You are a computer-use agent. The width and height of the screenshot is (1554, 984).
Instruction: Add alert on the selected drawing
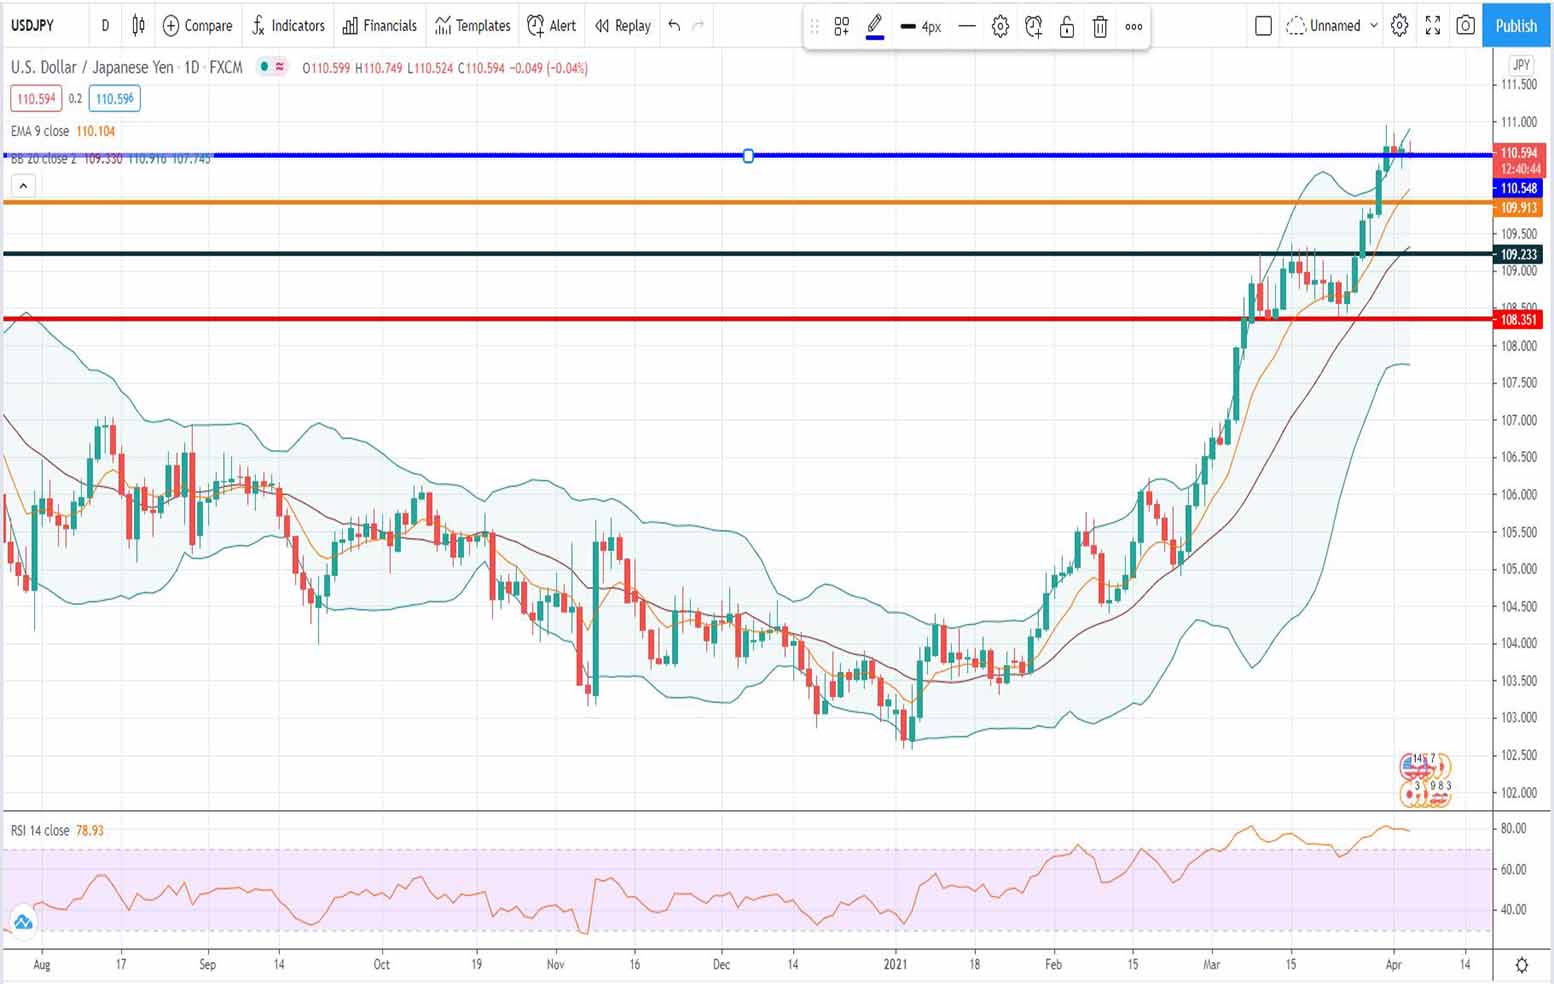pos(1034,27)
